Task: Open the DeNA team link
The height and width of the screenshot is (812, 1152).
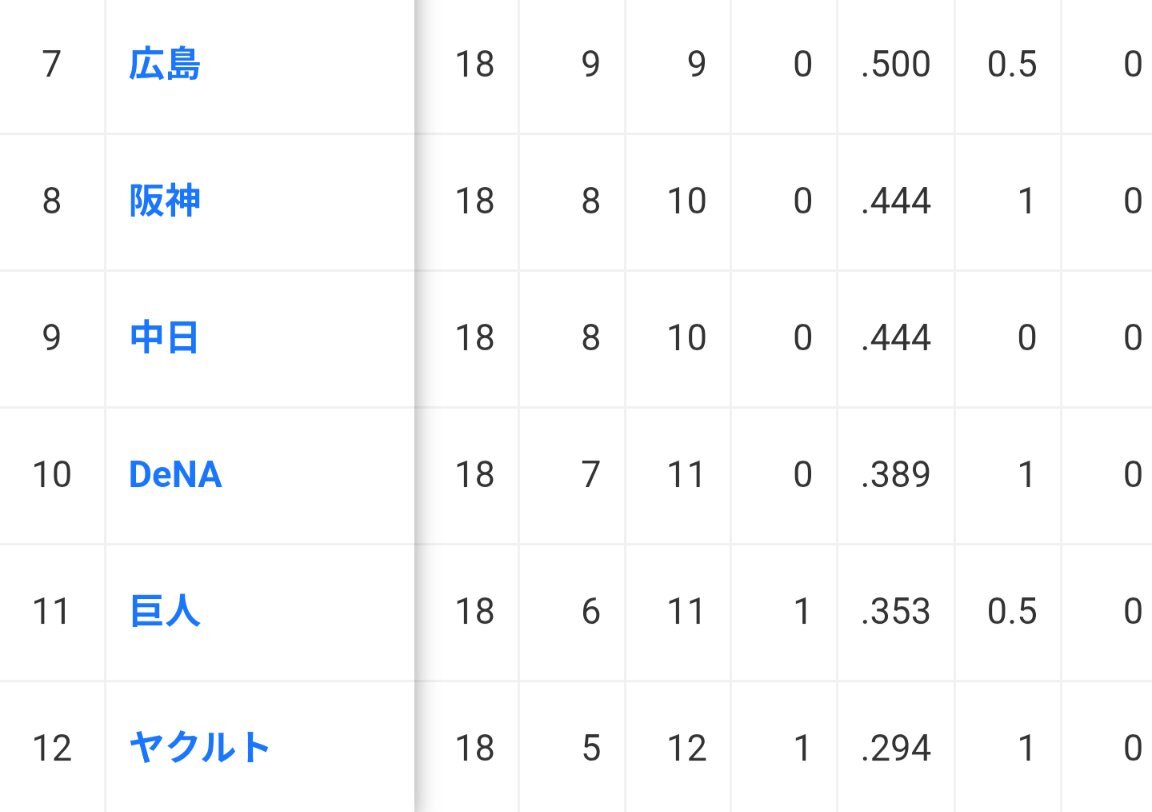Action: click(x=175, y=475)
